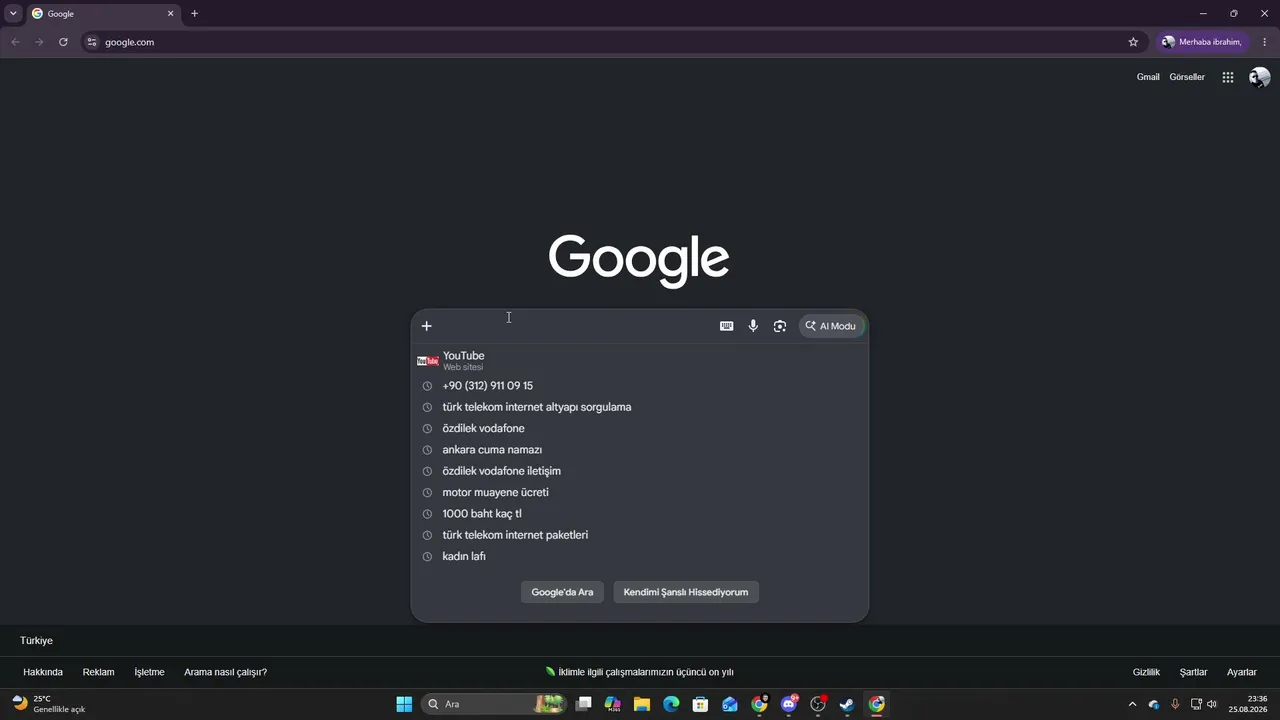Search by image with Google Lens
This screenshot has width=1280, height=720.
780,326
